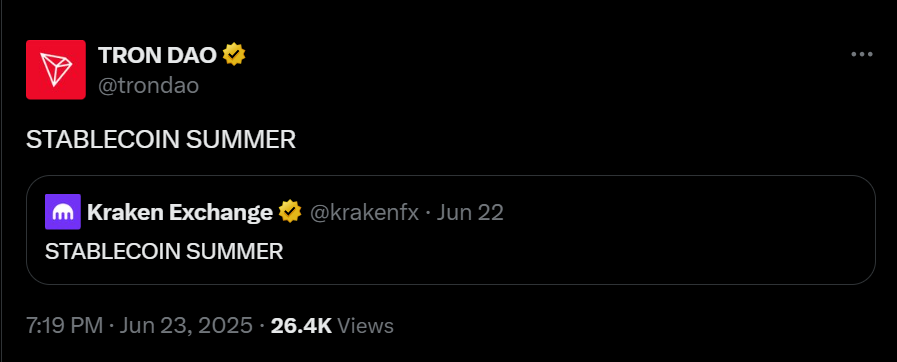Image resolution: width=897 pixels, height=362 pixels.
Task: Click the Jun 23, 2025 date
Action: pyautogui.click(x=185, y=325)
